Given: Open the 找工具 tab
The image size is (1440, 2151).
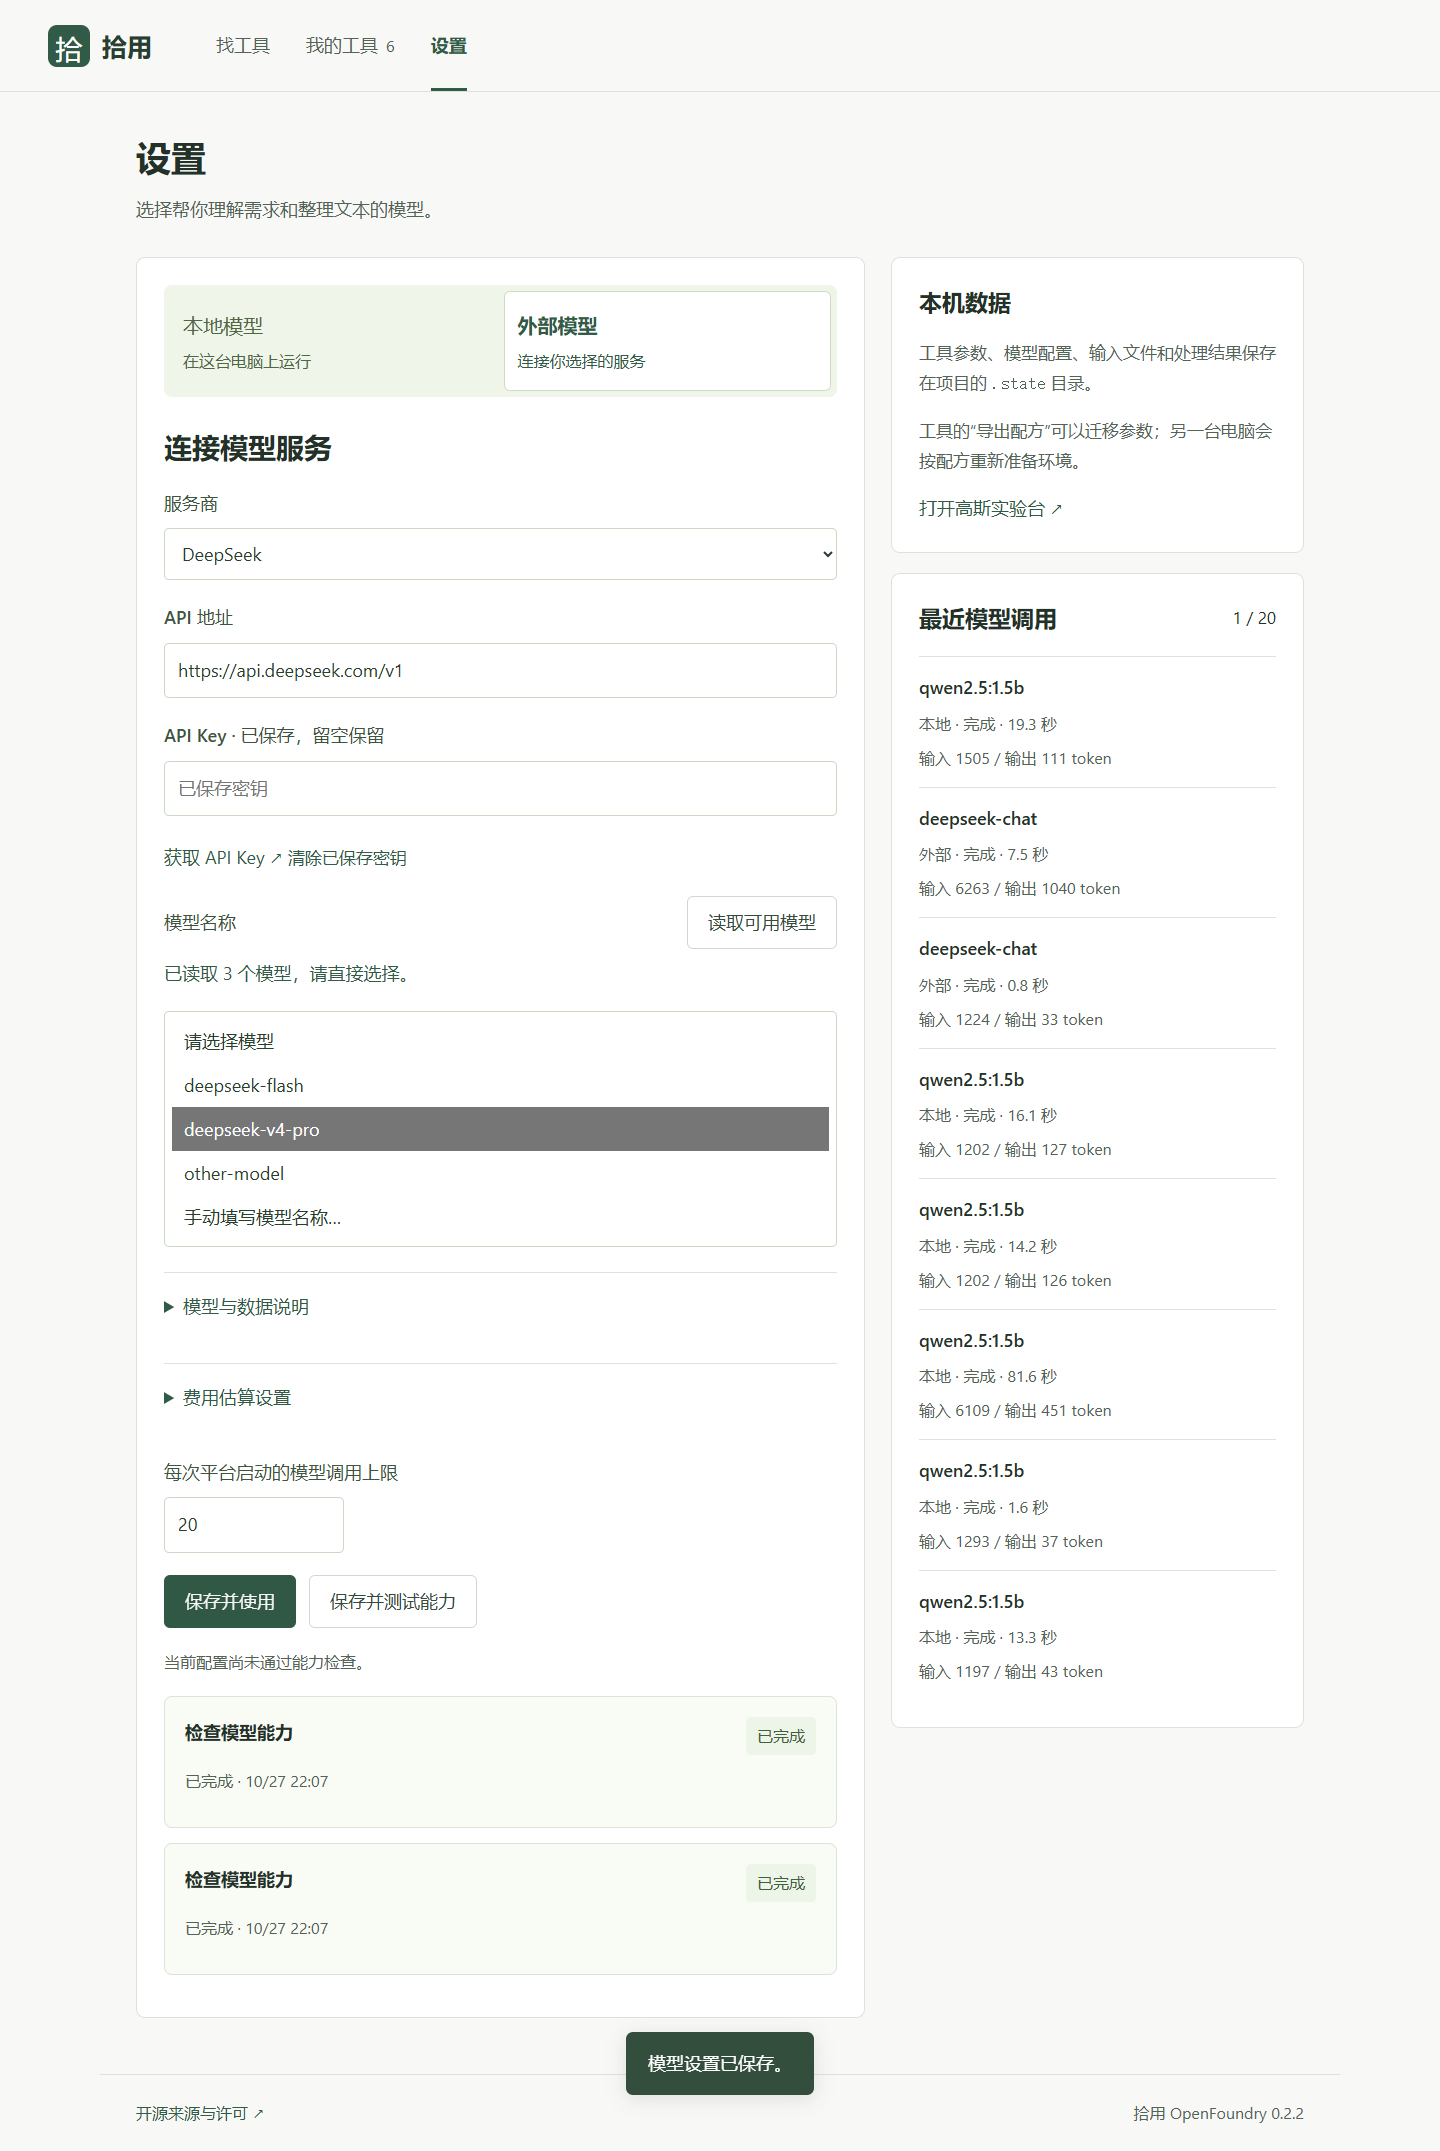Looking at the screenshot, I should (243, 46).
